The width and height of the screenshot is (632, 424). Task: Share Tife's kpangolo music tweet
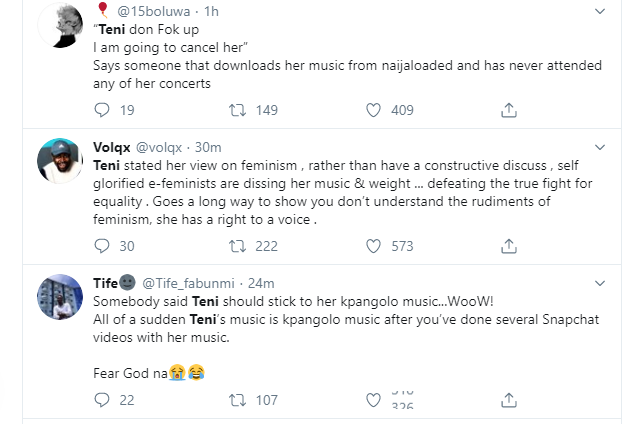coord(508,400)
